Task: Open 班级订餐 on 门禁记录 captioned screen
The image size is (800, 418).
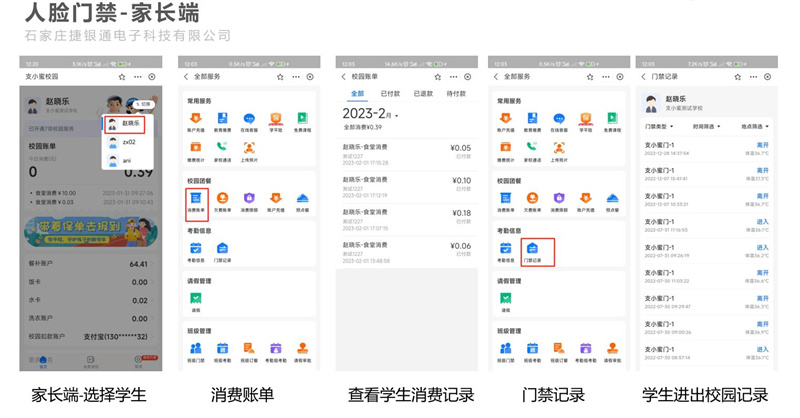Action: click(559, 352)
